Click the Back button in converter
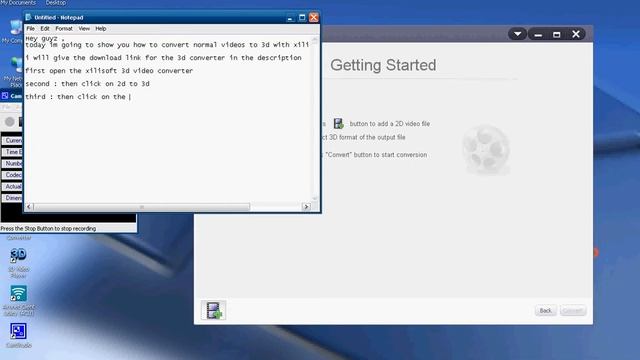Viewport: 640px width, 360px height. pyautogui.click(x=545, y=311)
